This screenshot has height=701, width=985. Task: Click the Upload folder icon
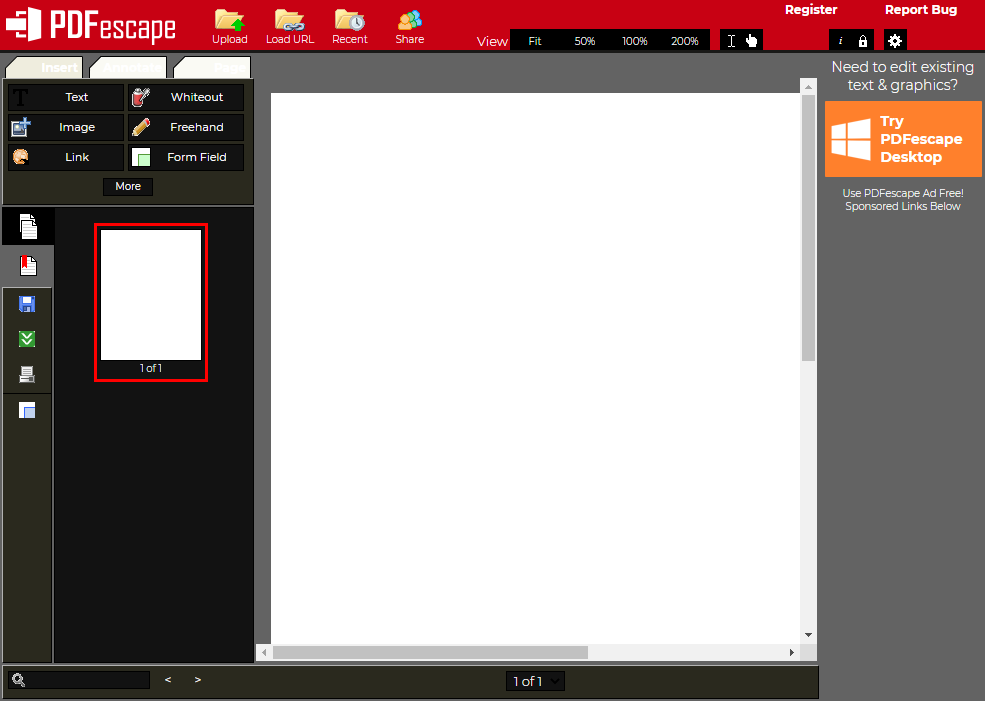[x=229, y=26]
